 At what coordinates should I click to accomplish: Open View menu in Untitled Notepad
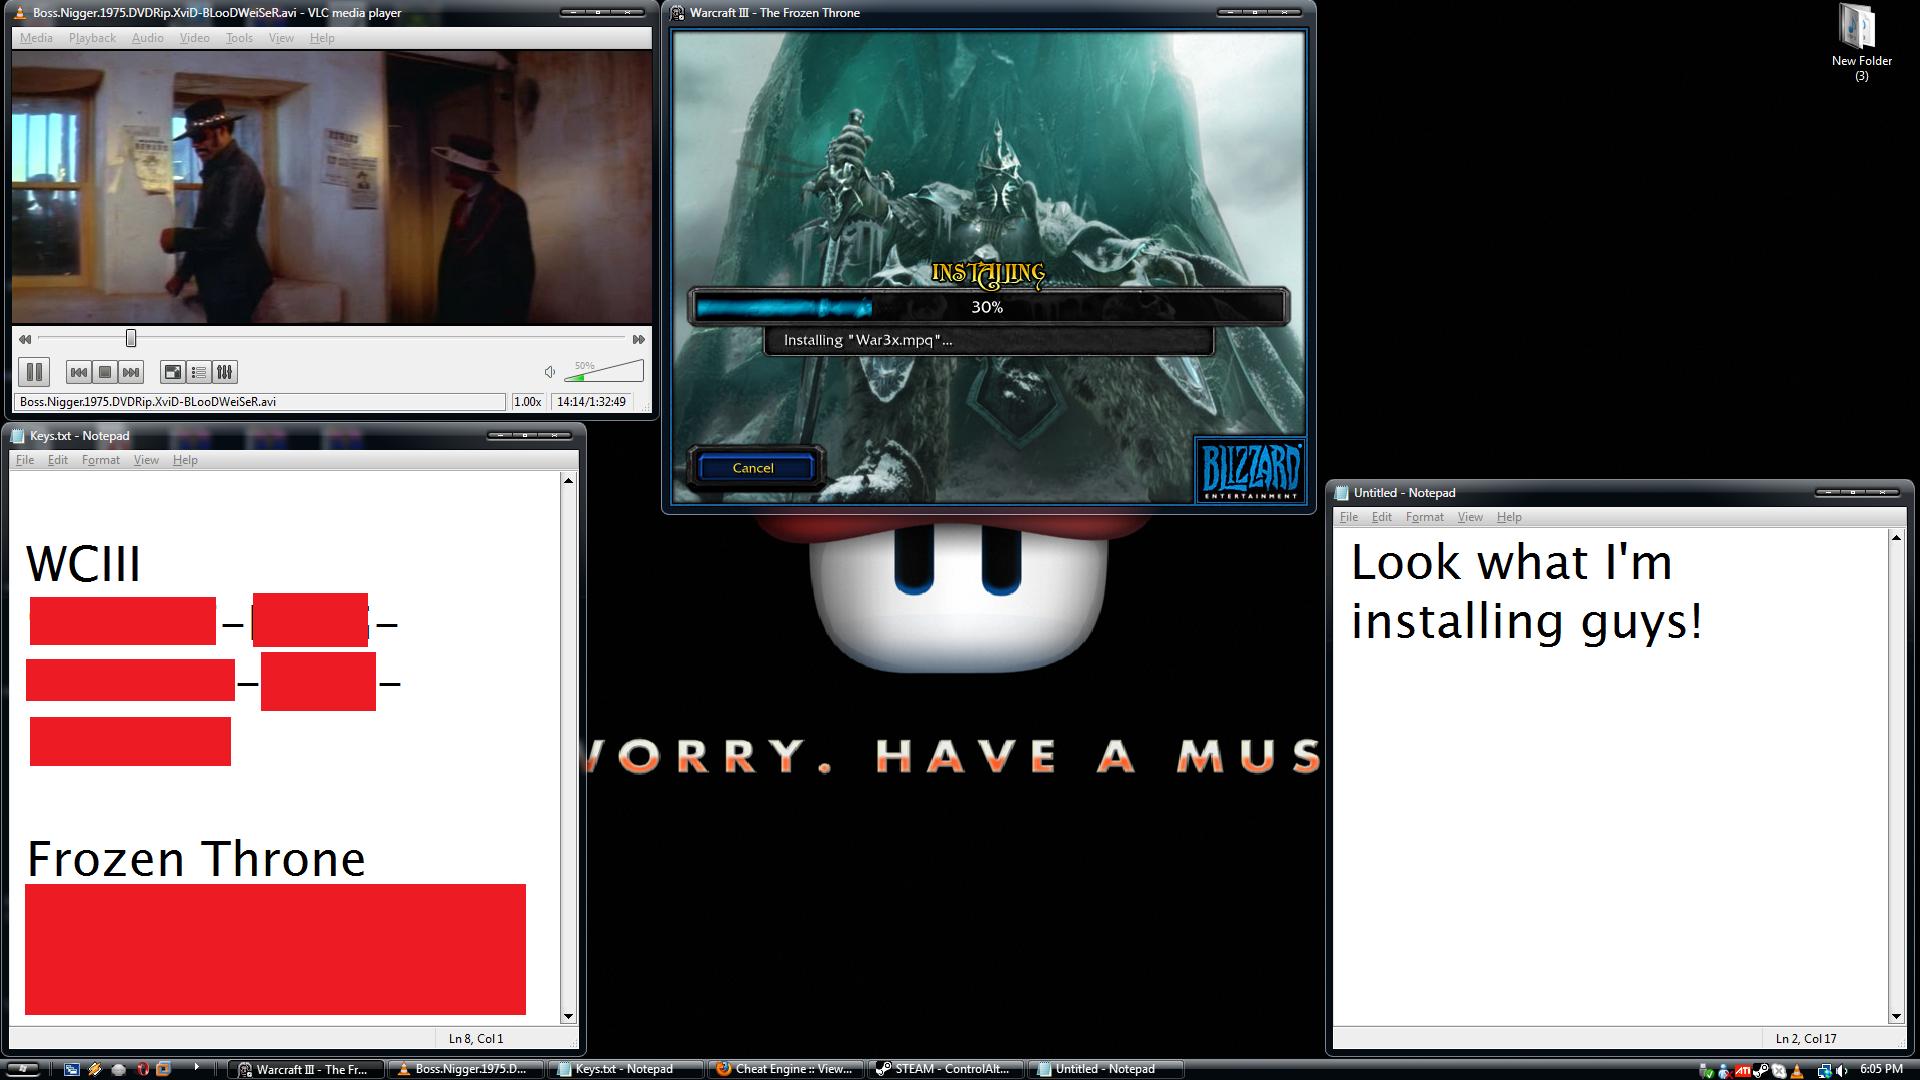[x=1469, y=517]
